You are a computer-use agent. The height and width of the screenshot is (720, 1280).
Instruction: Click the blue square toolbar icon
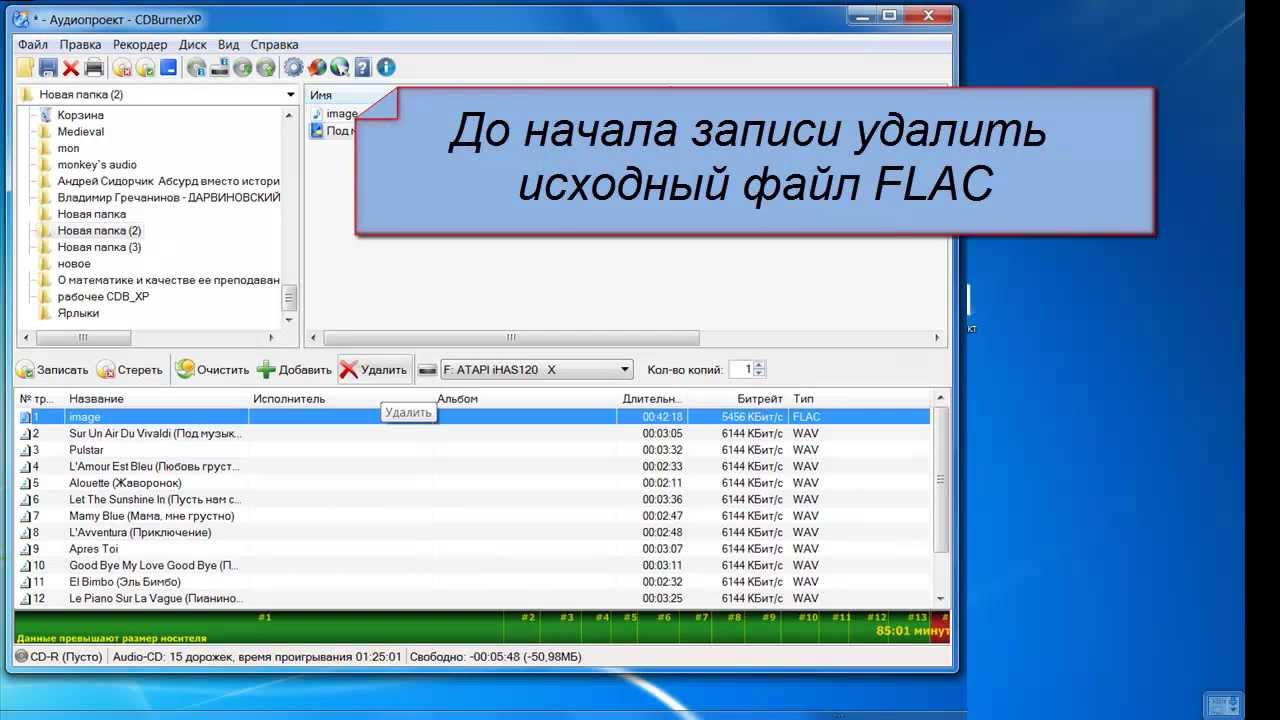point(168,68)
